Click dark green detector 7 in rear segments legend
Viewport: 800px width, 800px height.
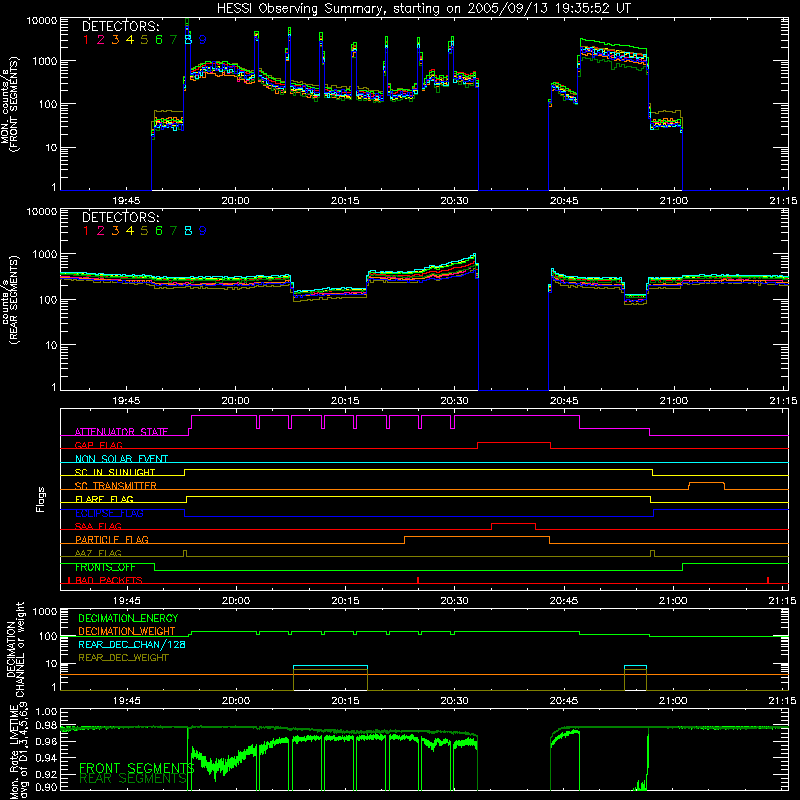coord(173,231)
